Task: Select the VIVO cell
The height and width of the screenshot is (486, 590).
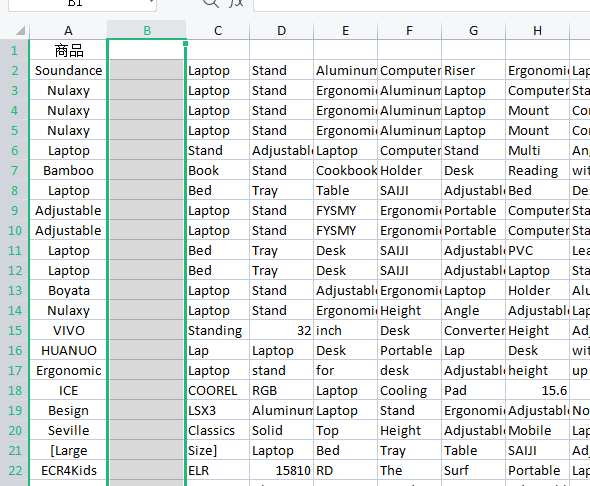Action: 68,330
